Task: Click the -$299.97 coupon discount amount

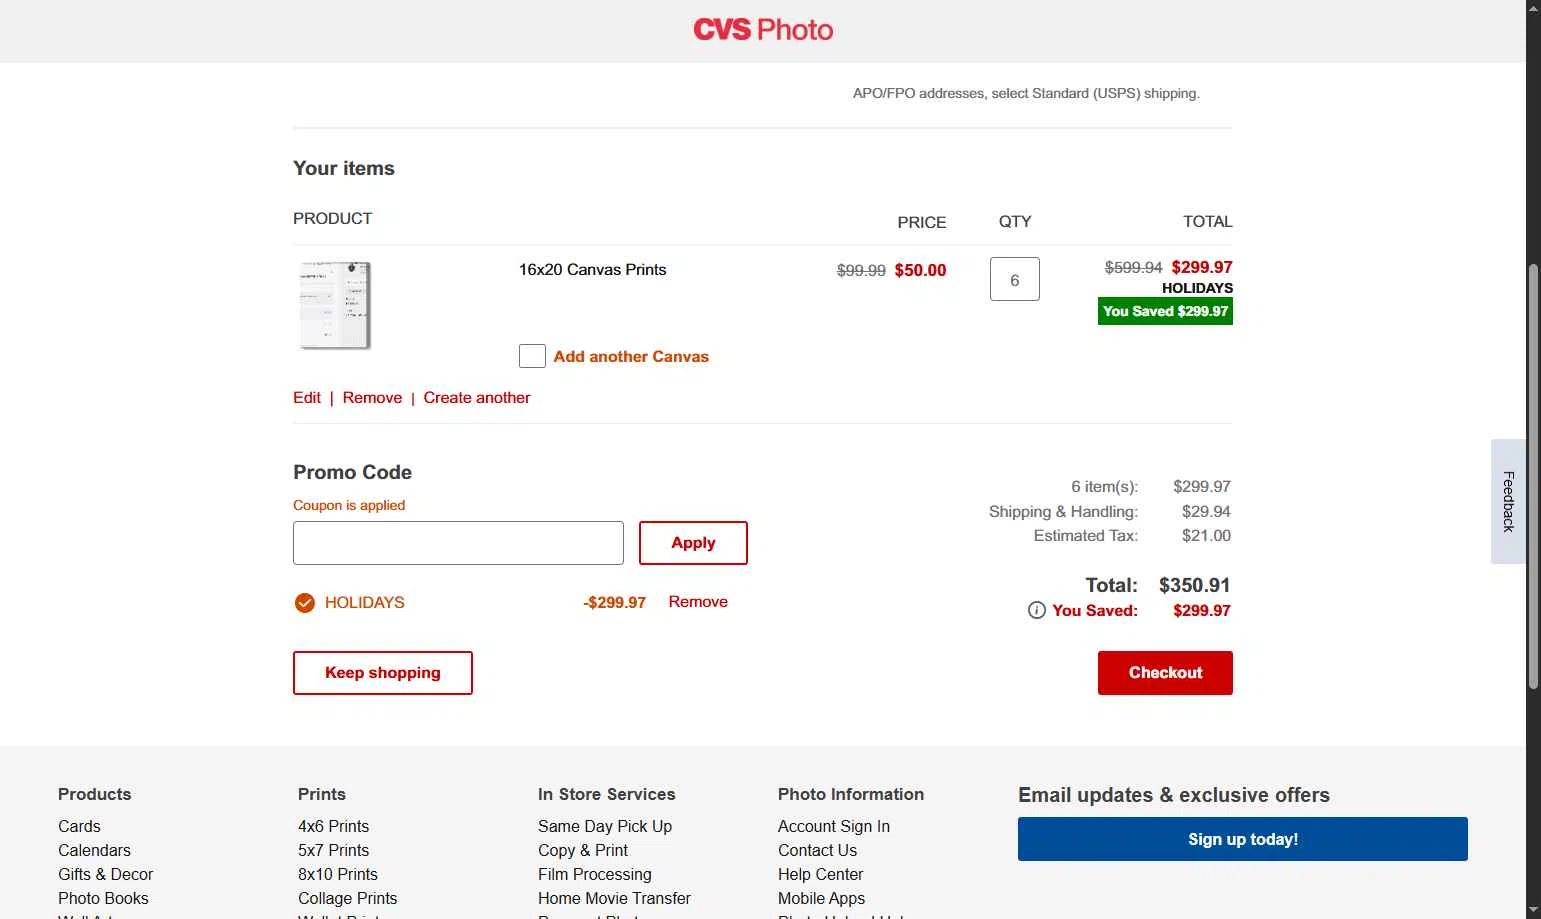Action: pos(614,603)
